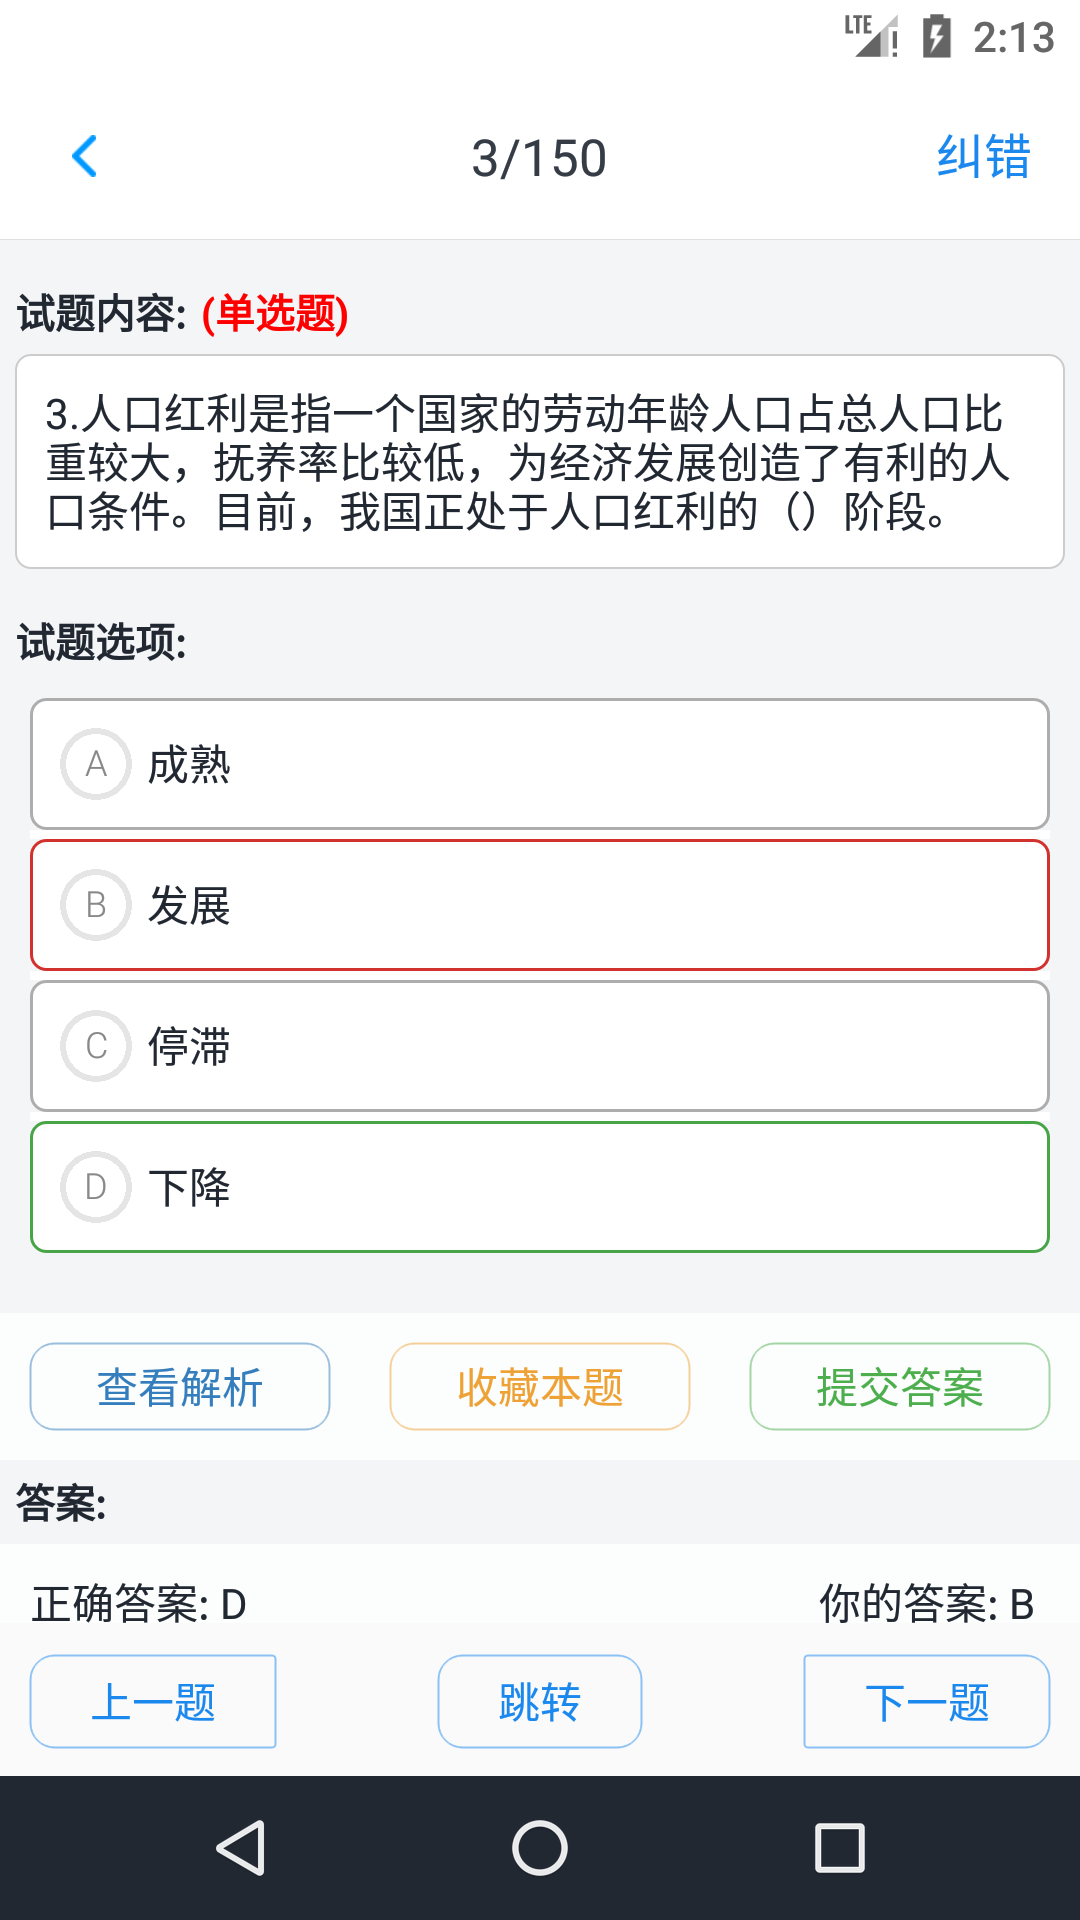1080x1920 pixels.
Task: Click the 查看解析 button
Action: coord(180,1387)
